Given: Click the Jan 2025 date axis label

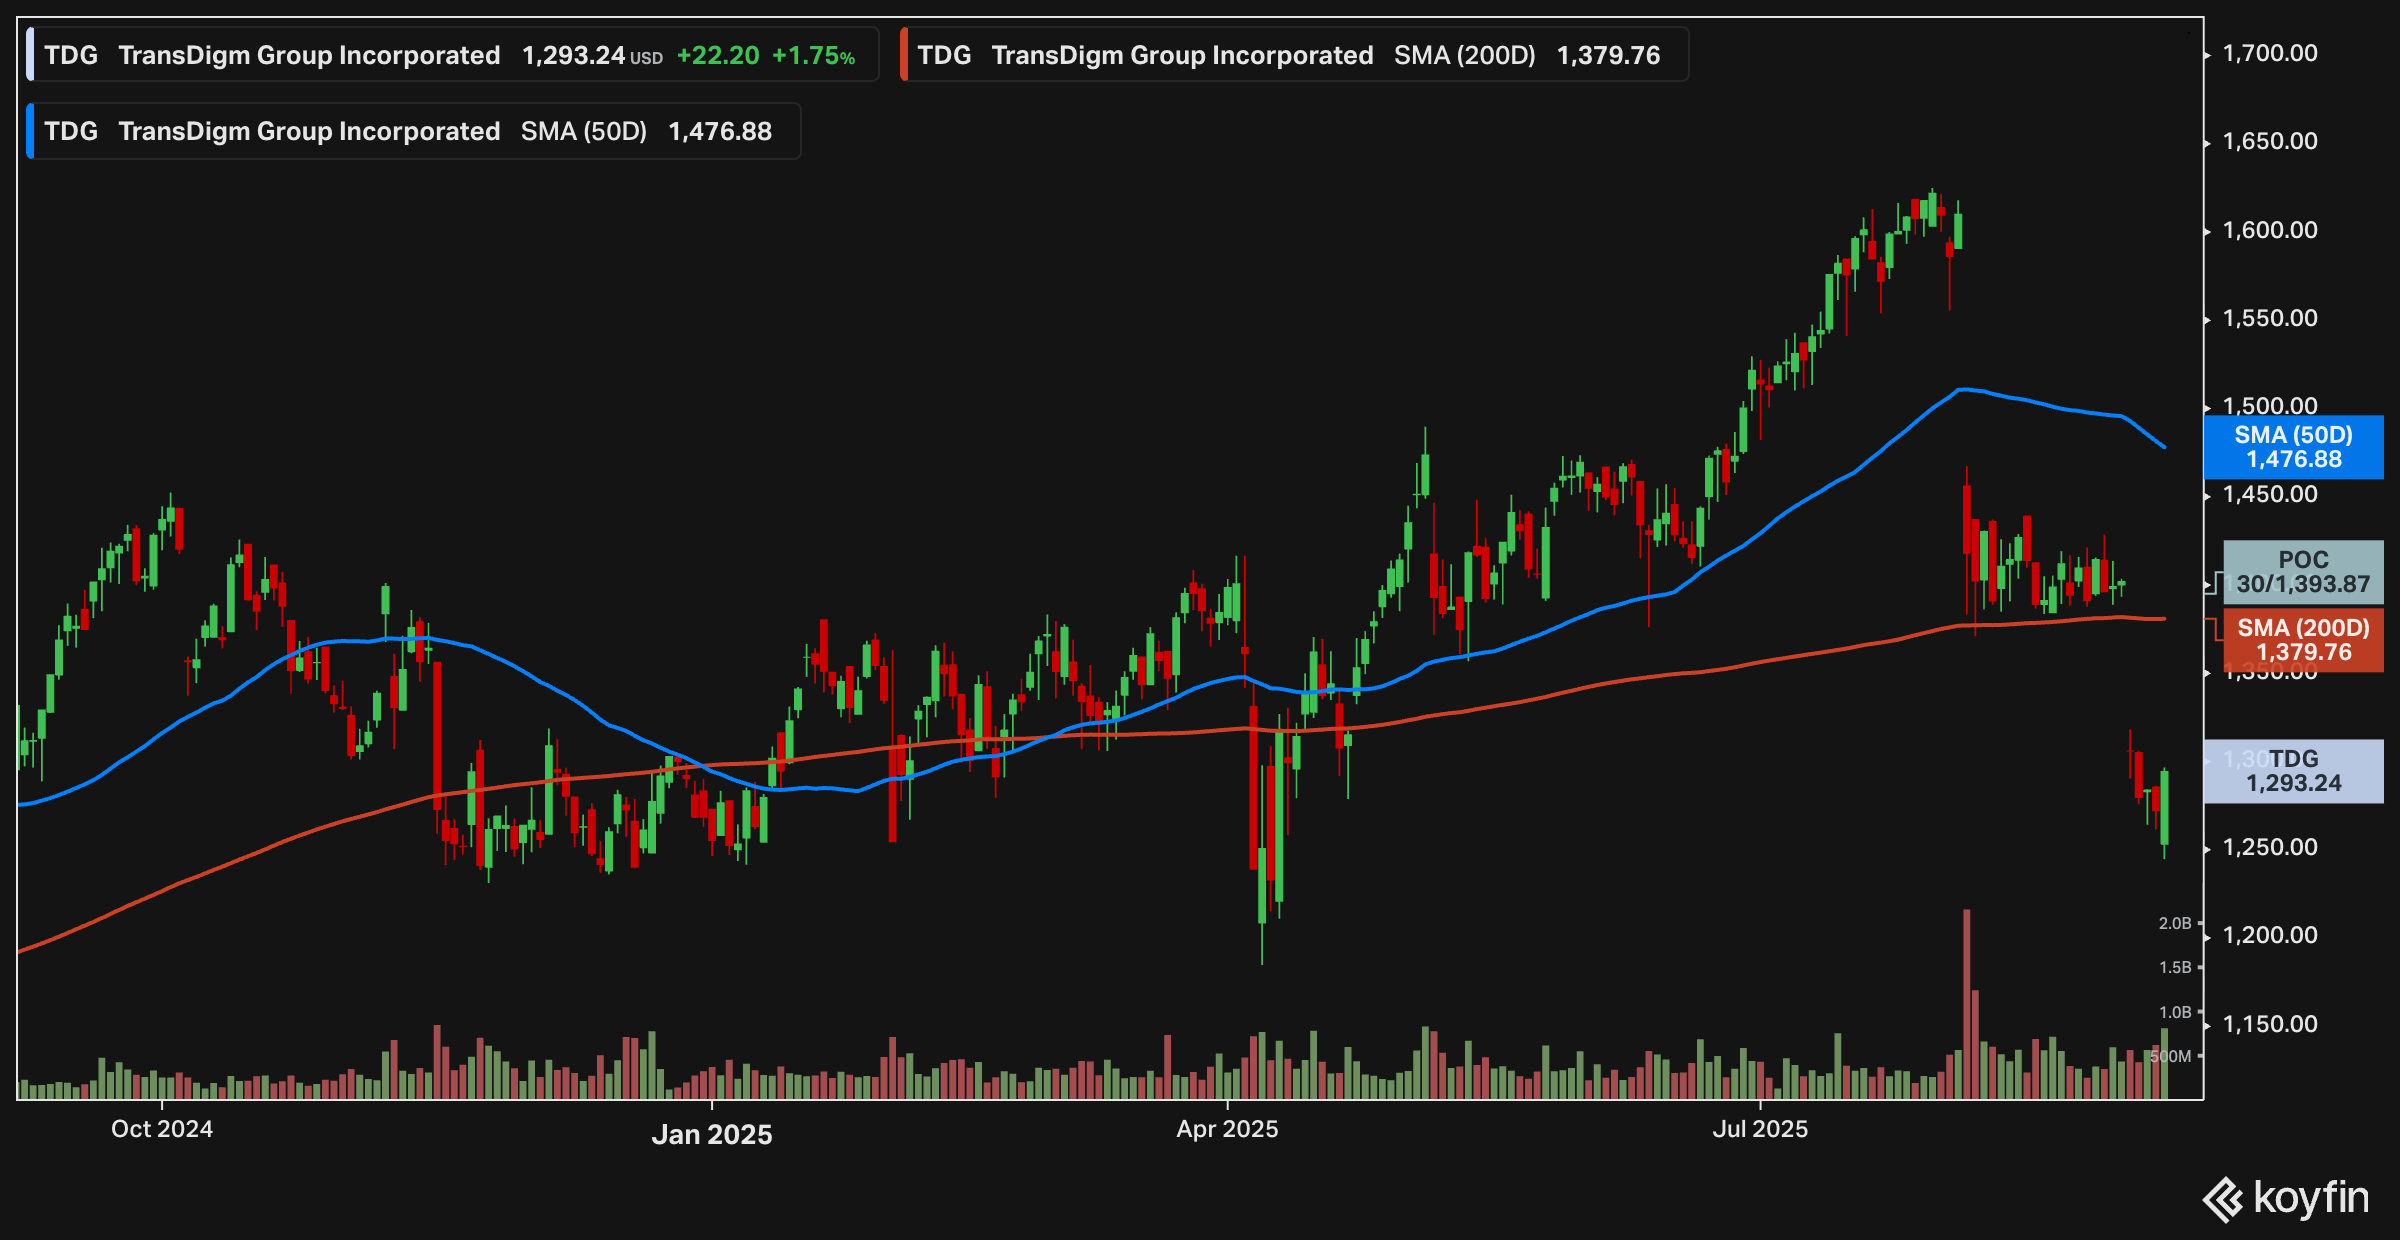Looking at the screenshot, I should [711, 1134].
